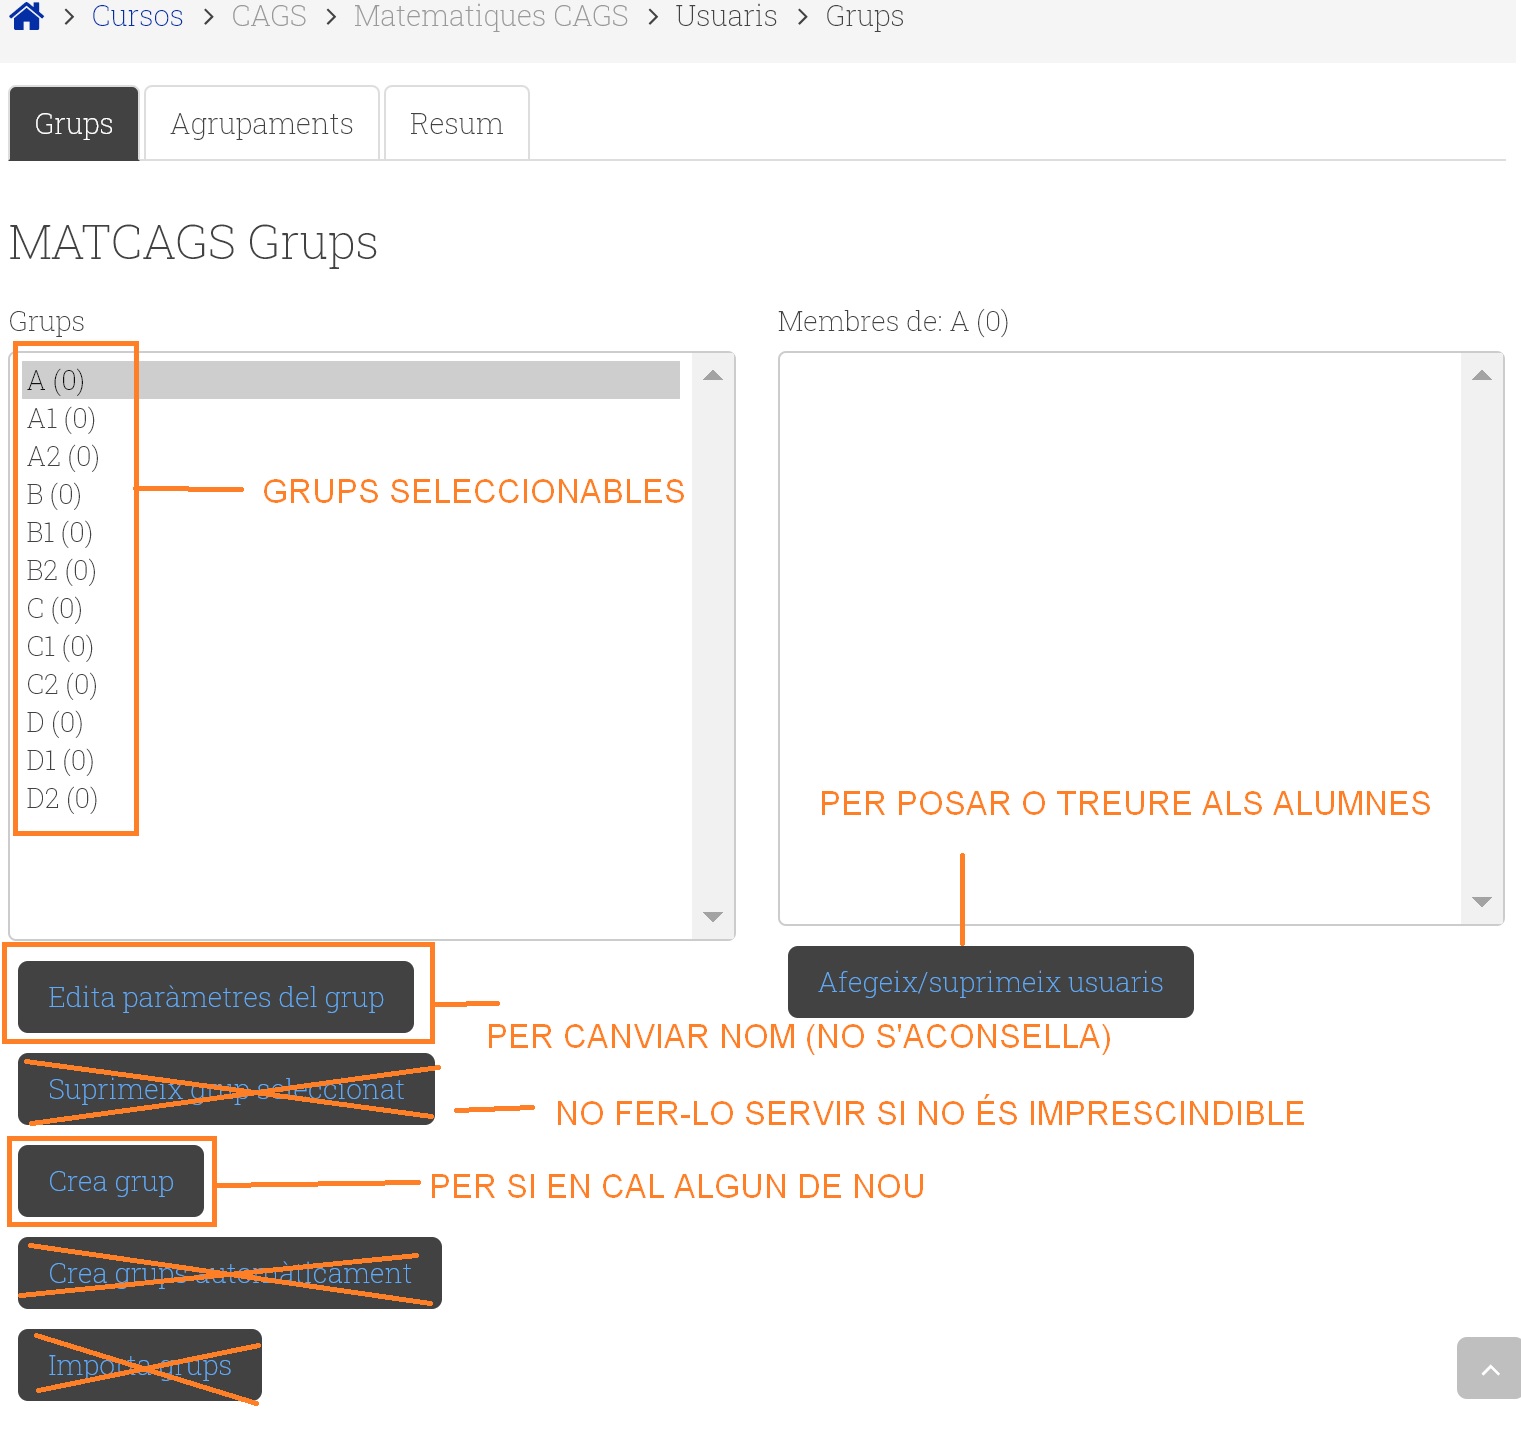Select group A (0) in the list
Image resolution: width=1521 pixels, height=1434 pixels.
pos(351,380)
